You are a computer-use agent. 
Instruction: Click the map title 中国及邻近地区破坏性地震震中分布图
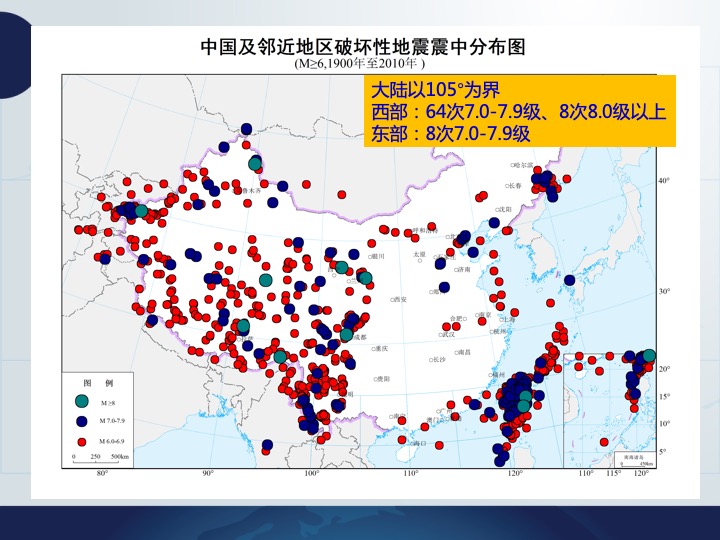pyautogui.click(x=362, y=47)
